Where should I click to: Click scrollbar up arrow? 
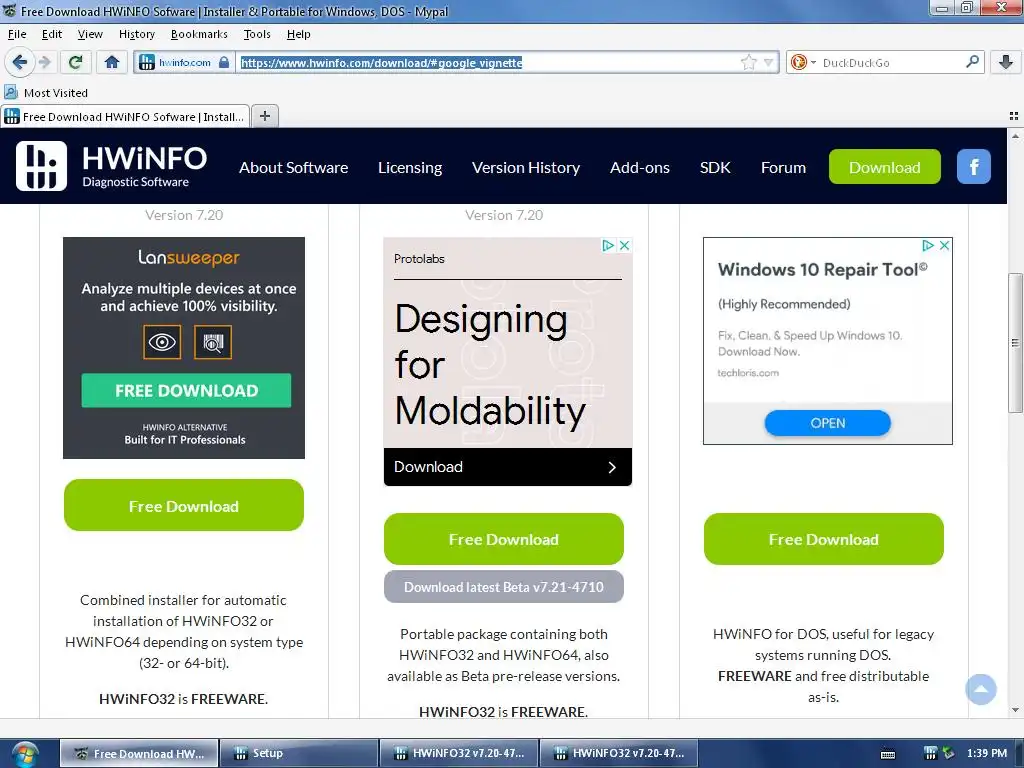click(1015, 136)
